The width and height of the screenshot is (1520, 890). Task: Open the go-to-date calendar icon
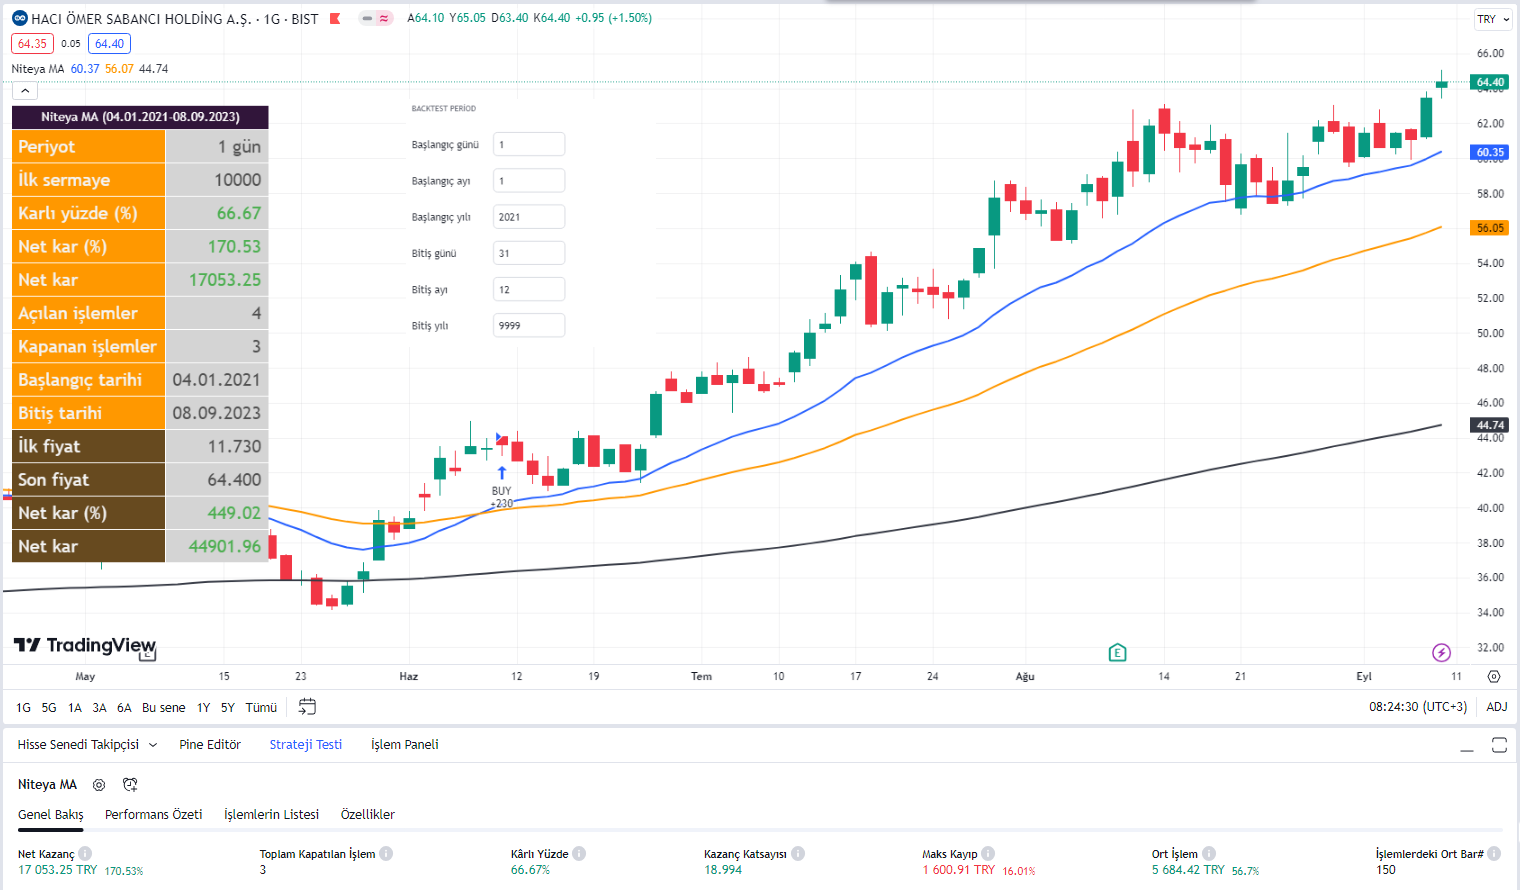coord(307,707)
